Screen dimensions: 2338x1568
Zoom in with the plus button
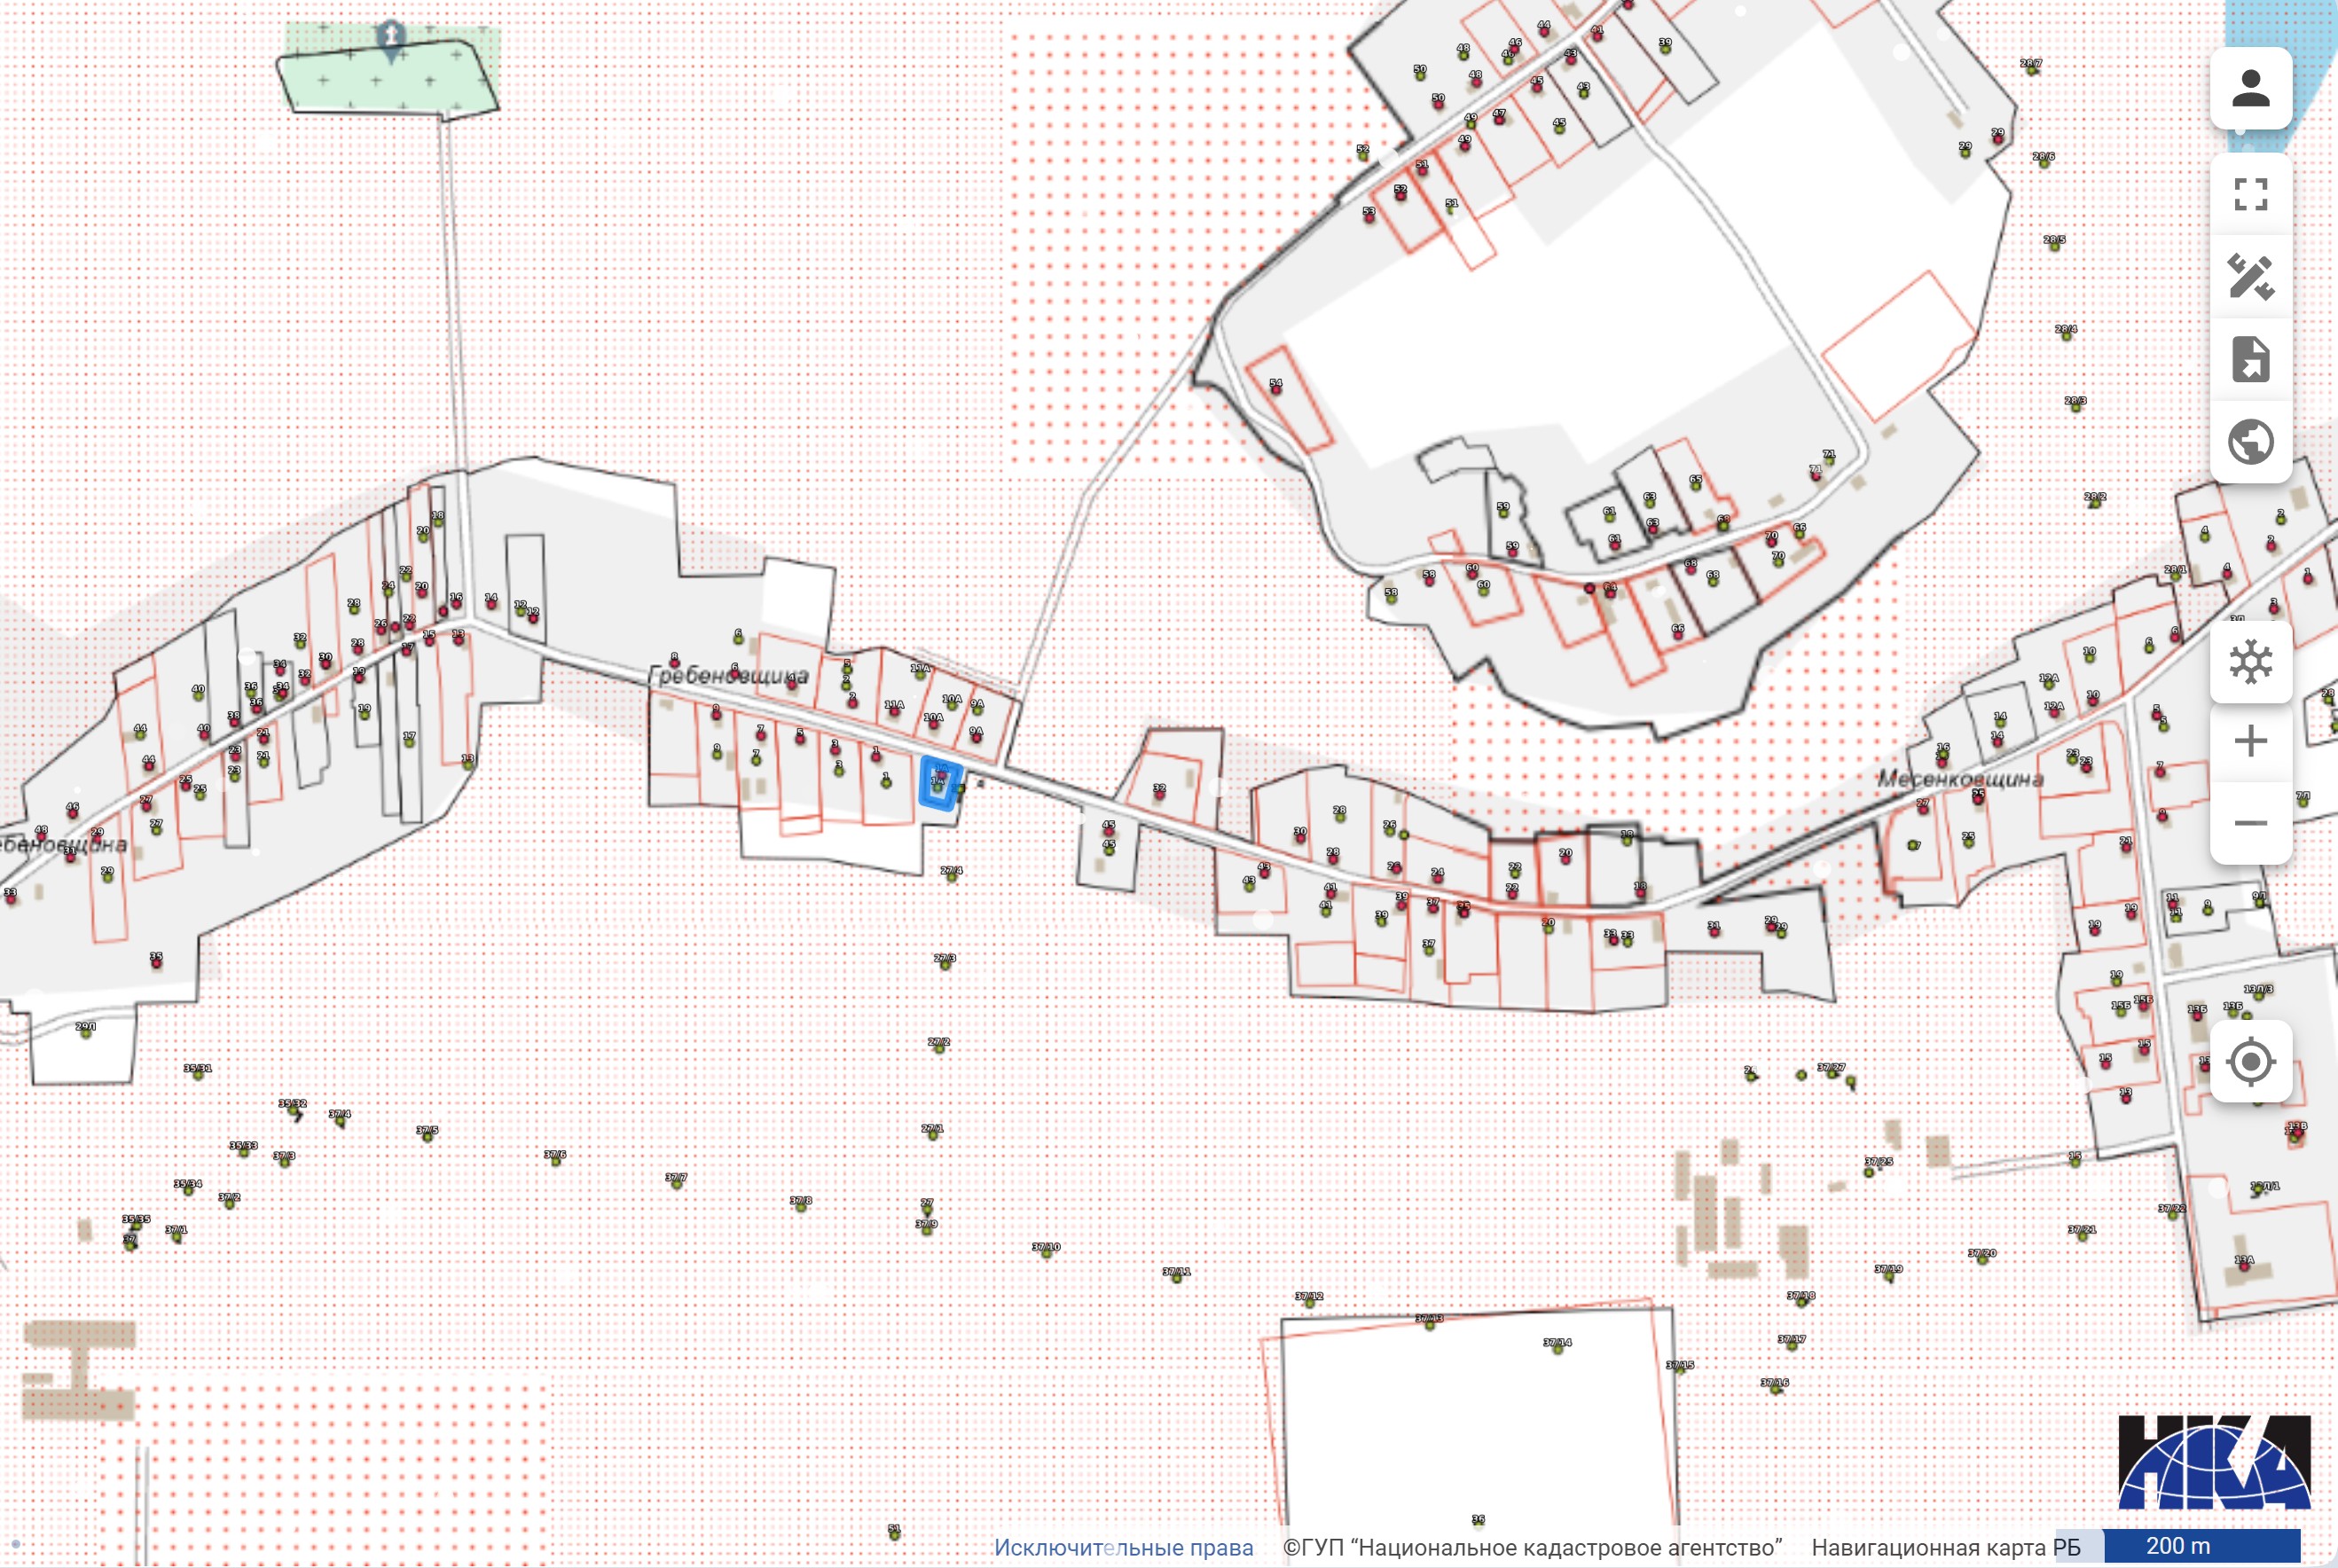pos(2250,741)
